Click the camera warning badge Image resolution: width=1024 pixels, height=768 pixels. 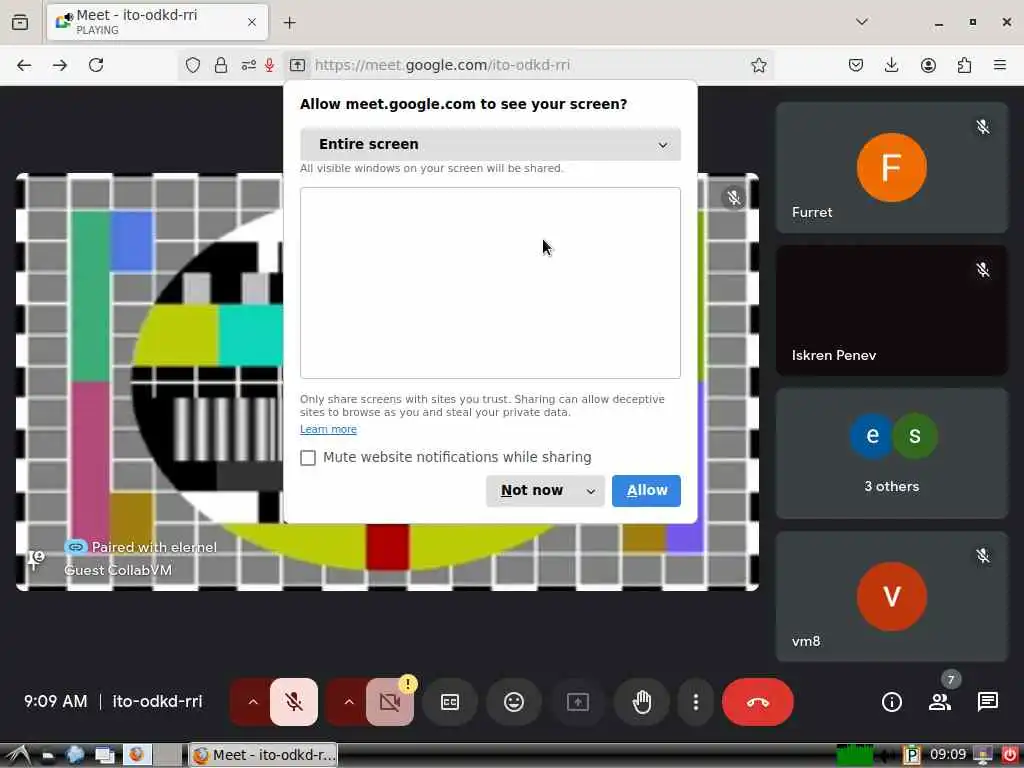[408, 684]
